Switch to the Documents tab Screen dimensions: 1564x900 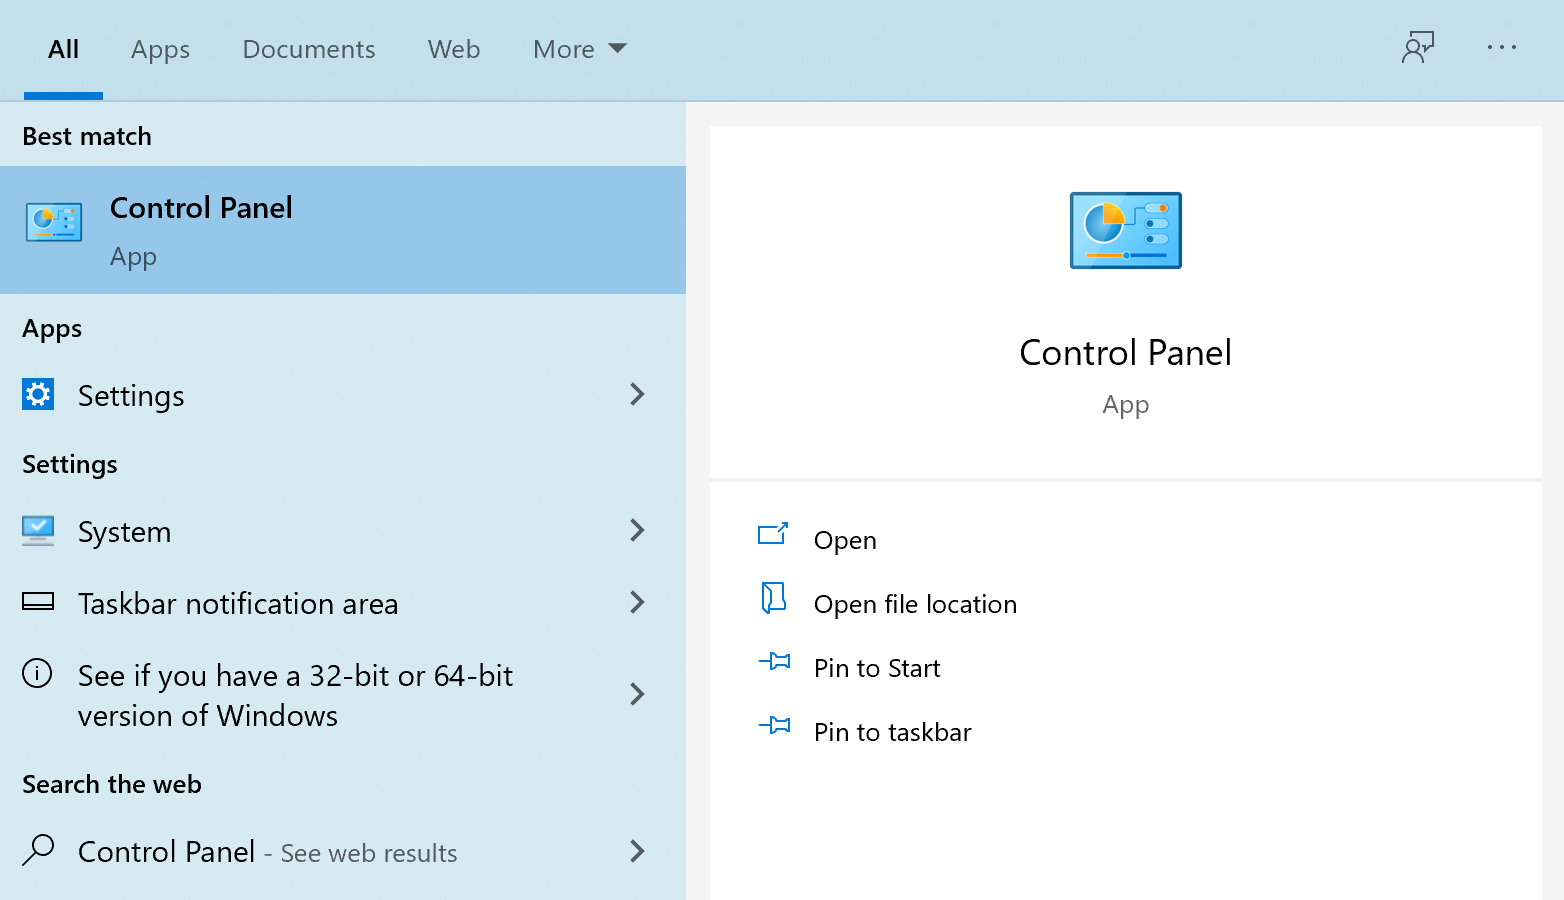[x=309, y=49]
